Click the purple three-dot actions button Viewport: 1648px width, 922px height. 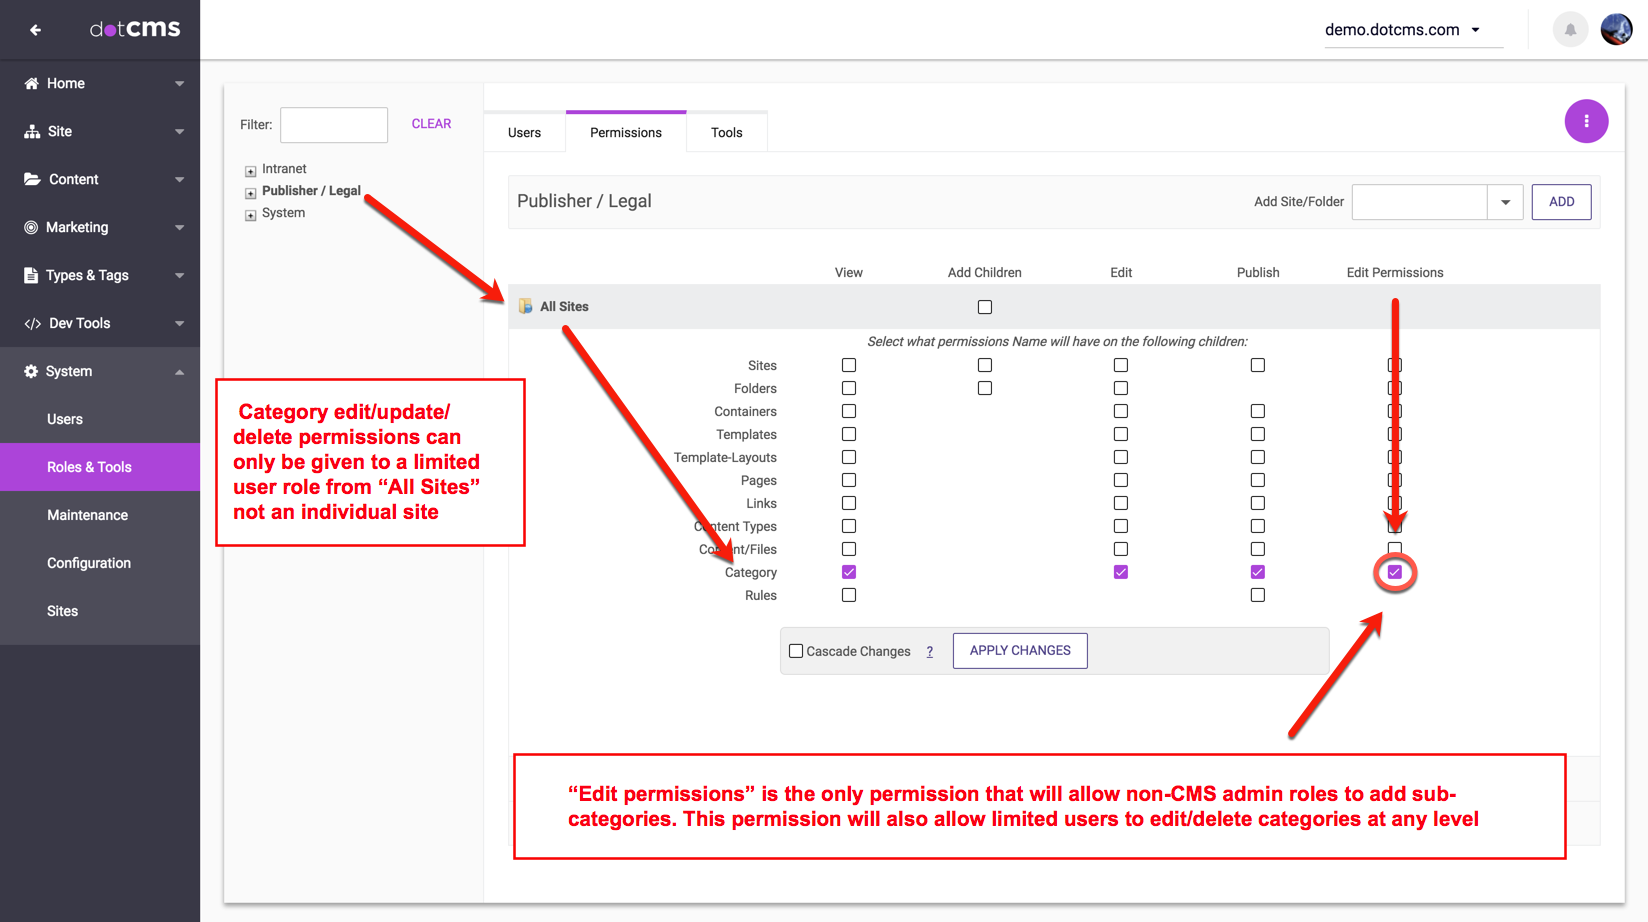point(1586,121)
